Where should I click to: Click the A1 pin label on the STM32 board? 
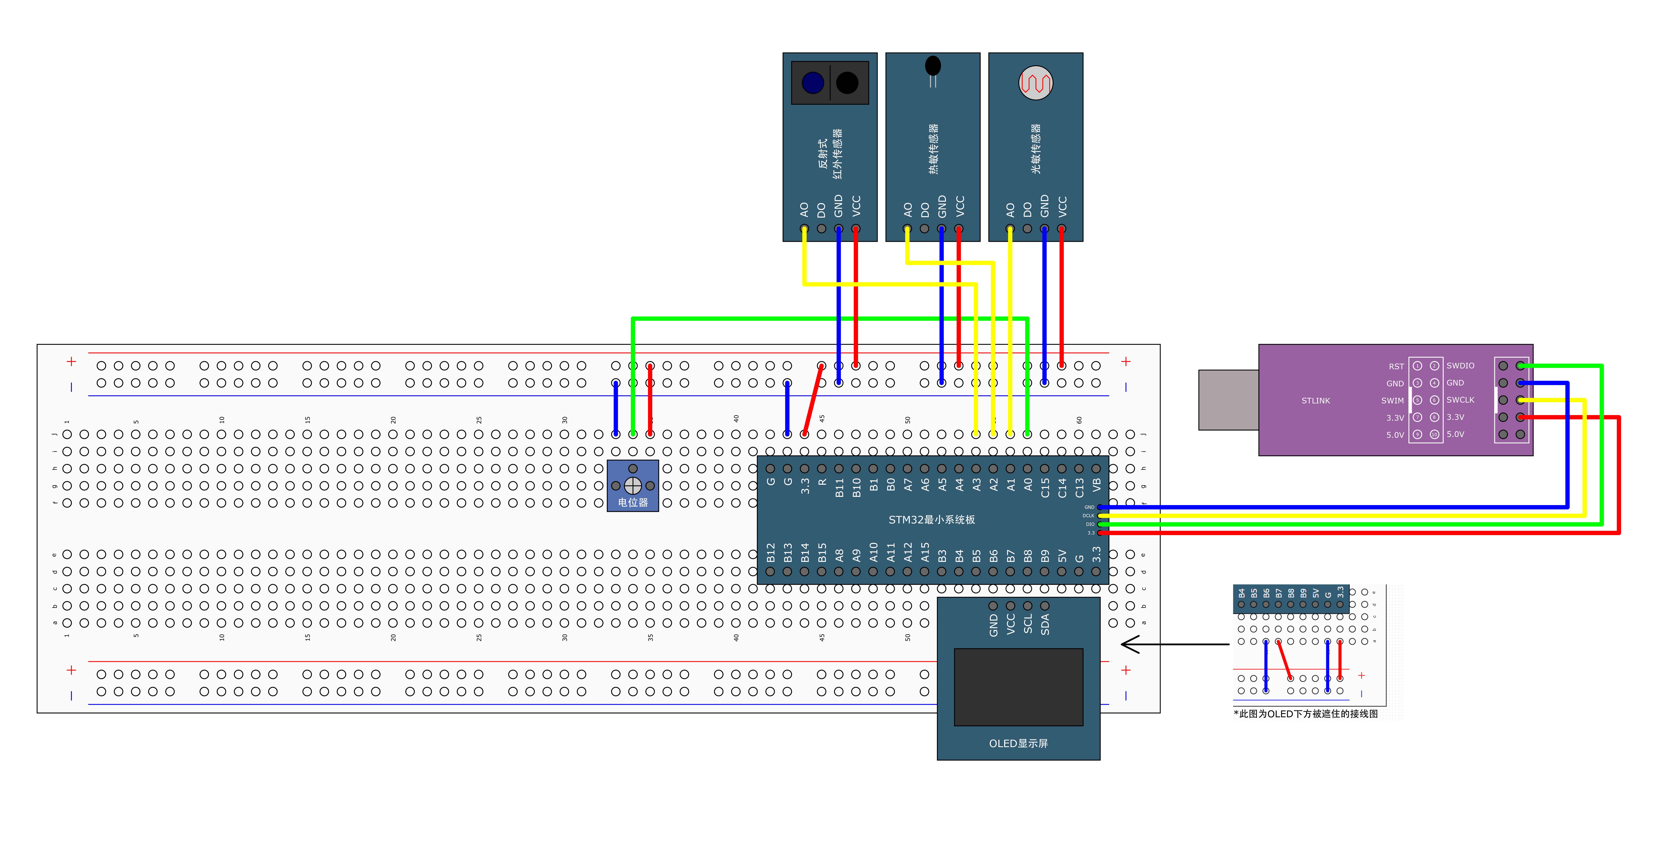pos(1011,485)
